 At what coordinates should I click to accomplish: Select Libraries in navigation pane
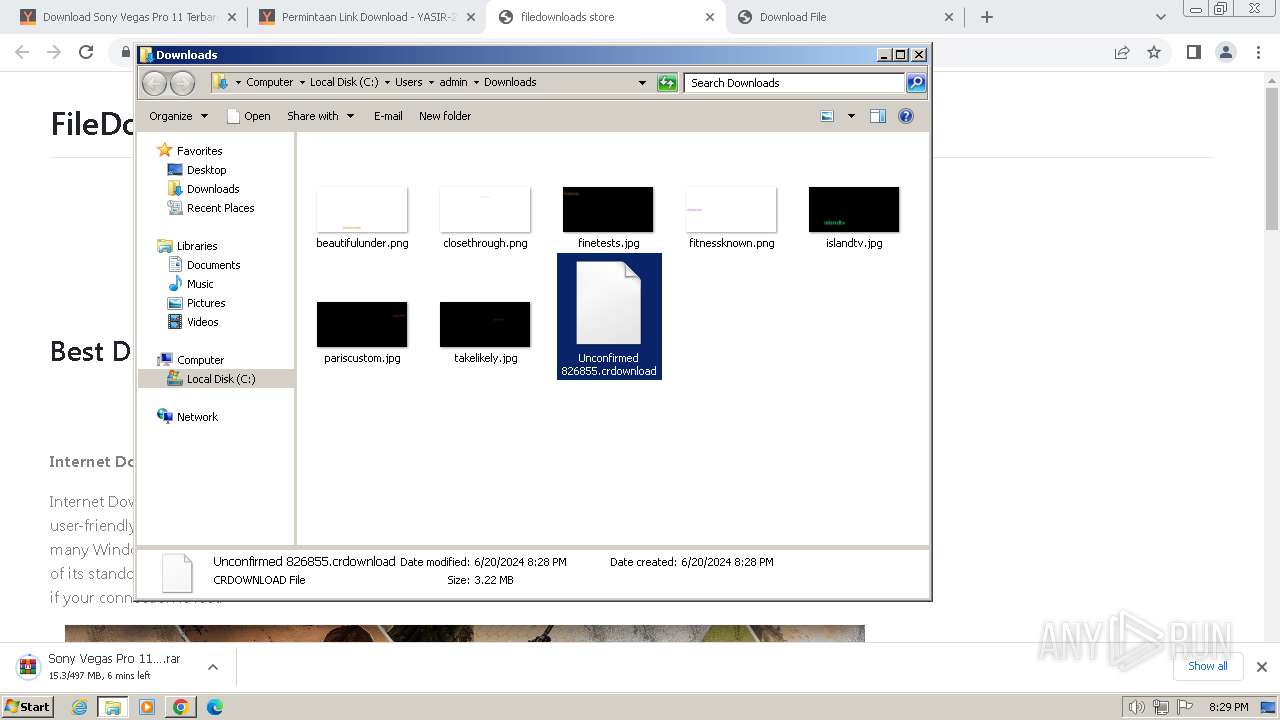[x=187, y=246]
